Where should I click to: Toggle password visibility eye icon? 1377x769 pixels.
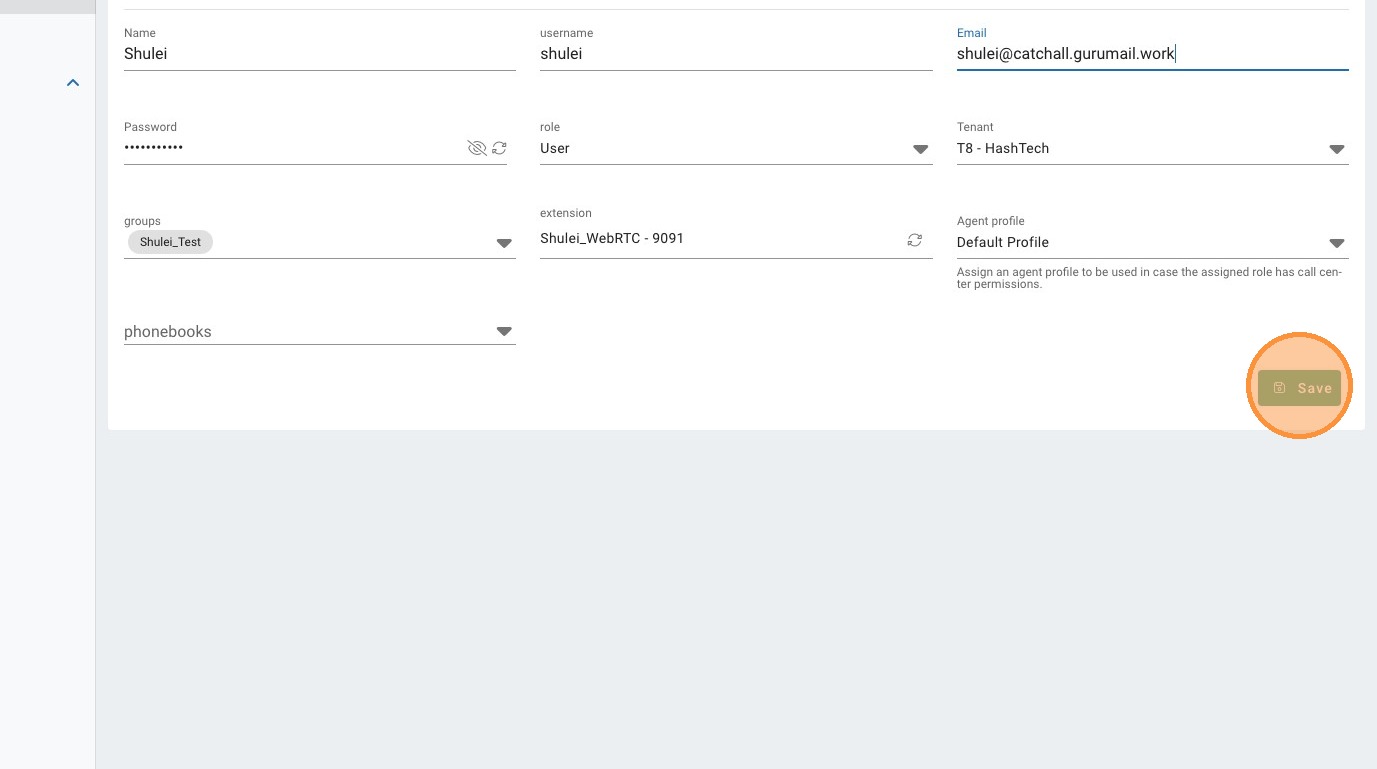click(477, 148)
